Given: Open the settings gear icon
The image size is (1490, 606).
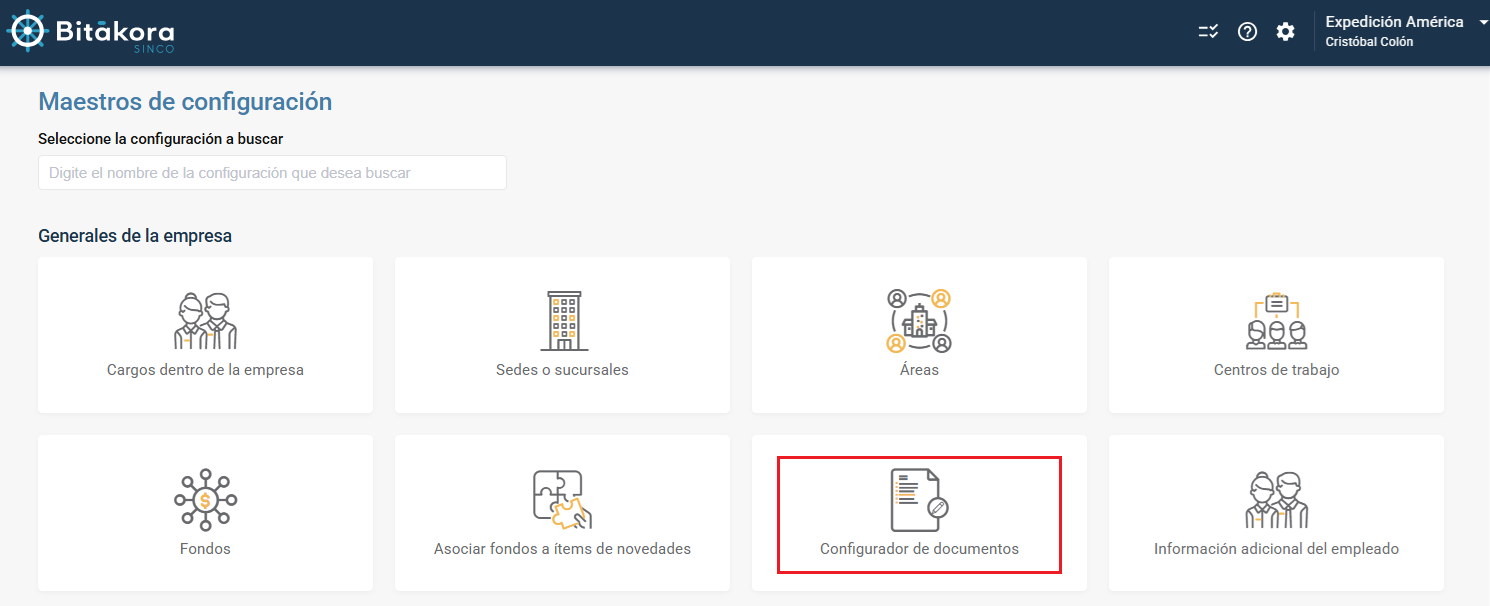Looking at the screenshot, I should pos(1285,32).
